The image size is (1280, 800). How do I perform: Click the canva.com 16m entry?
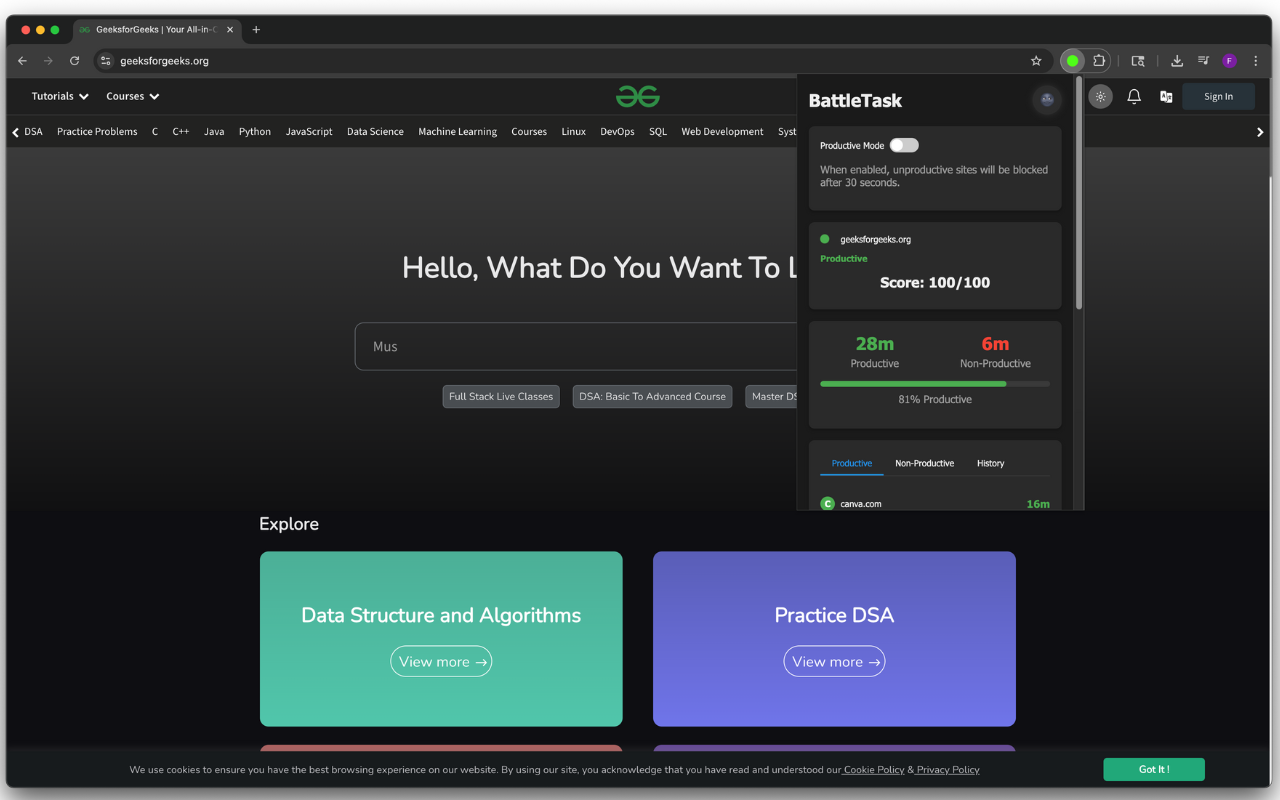[935, 504]
